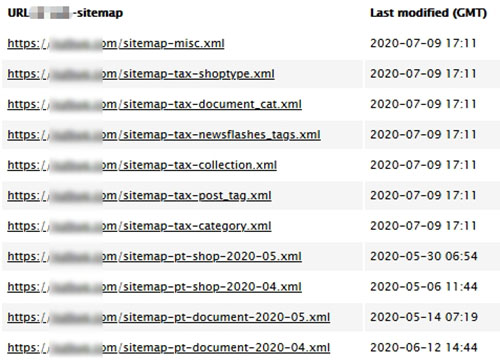Select the 2020-06-12 14:44 modified date
This screenshot has height=363, width=500.
pos(424,348)
